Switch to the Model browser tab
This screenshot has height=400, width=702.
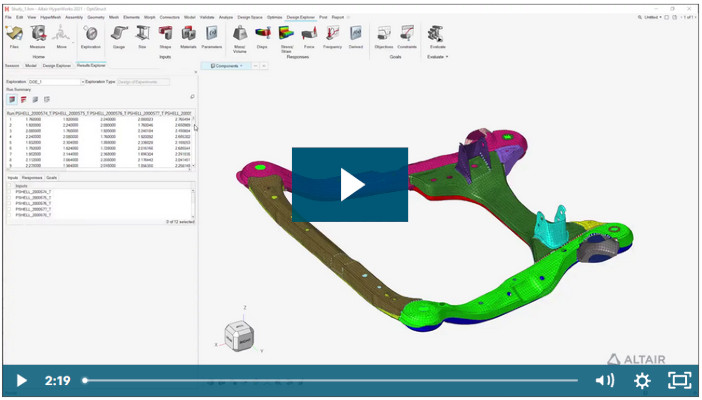pos(30,65)
